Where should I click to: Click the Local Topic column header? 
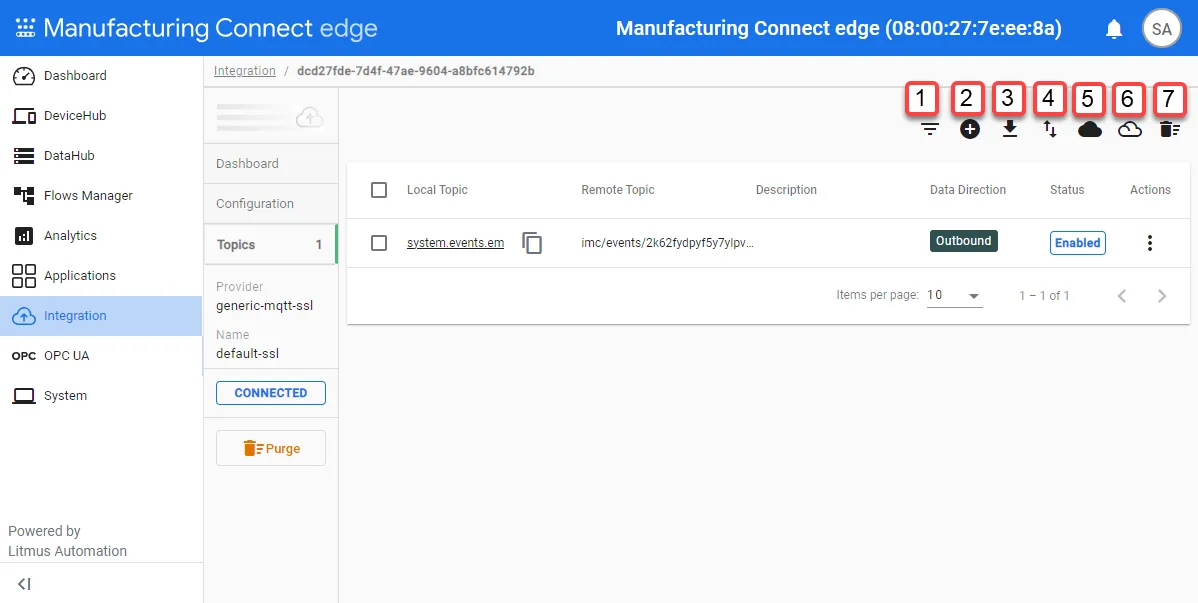pyautogui.click(x=437, y=190)
